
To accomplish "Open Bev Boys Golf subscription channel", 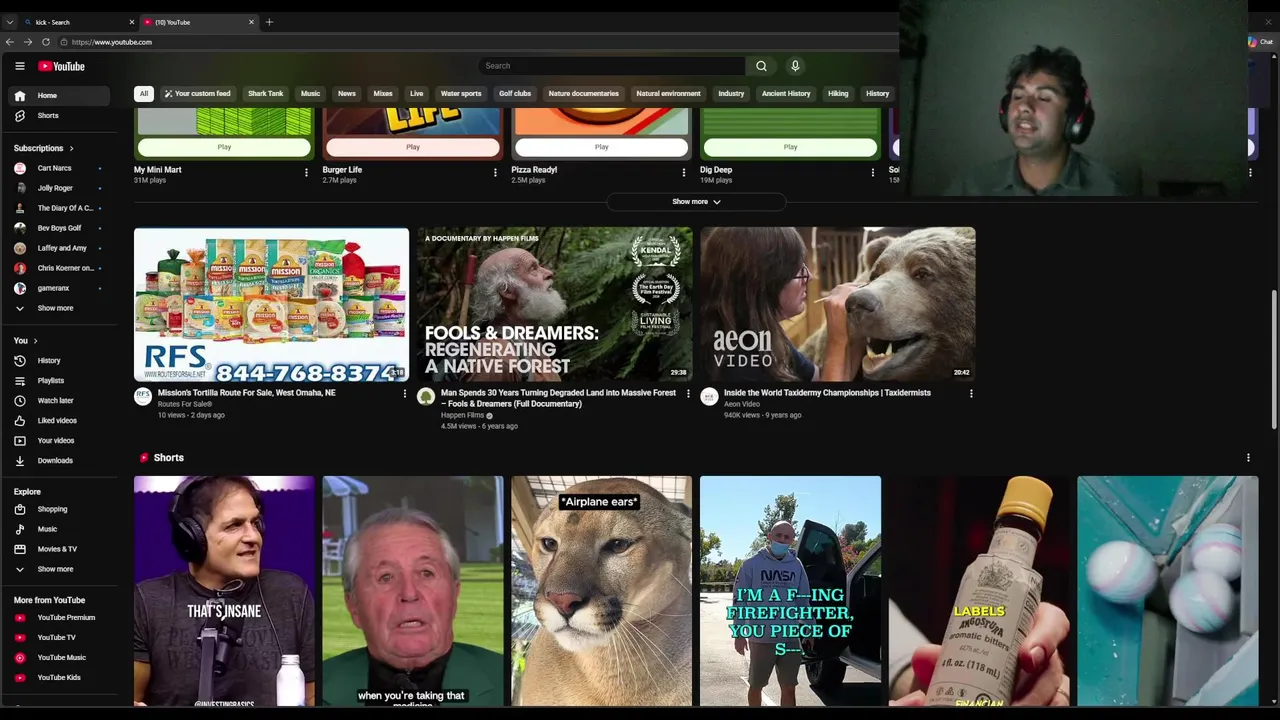I will pyautogui.click(x=59, y=228).
